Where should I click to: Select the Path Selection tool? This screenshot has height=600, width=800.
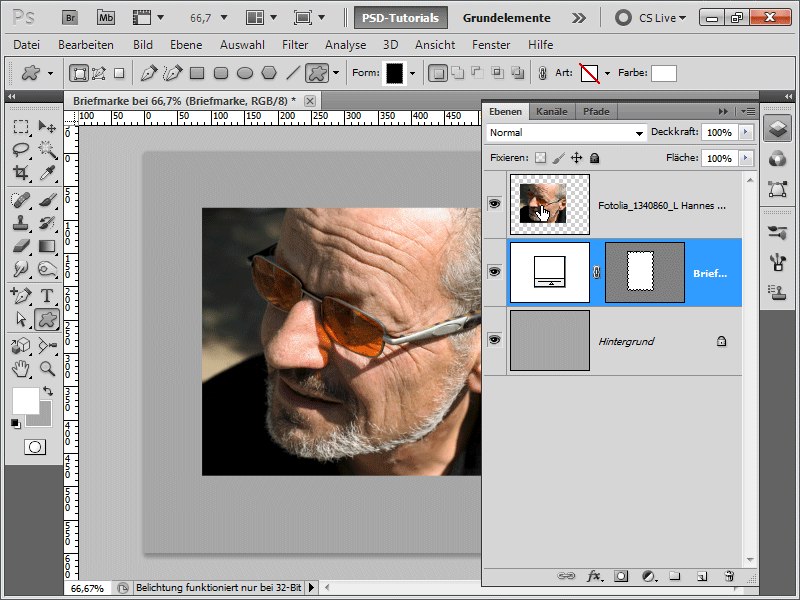(x=21, y=319)
